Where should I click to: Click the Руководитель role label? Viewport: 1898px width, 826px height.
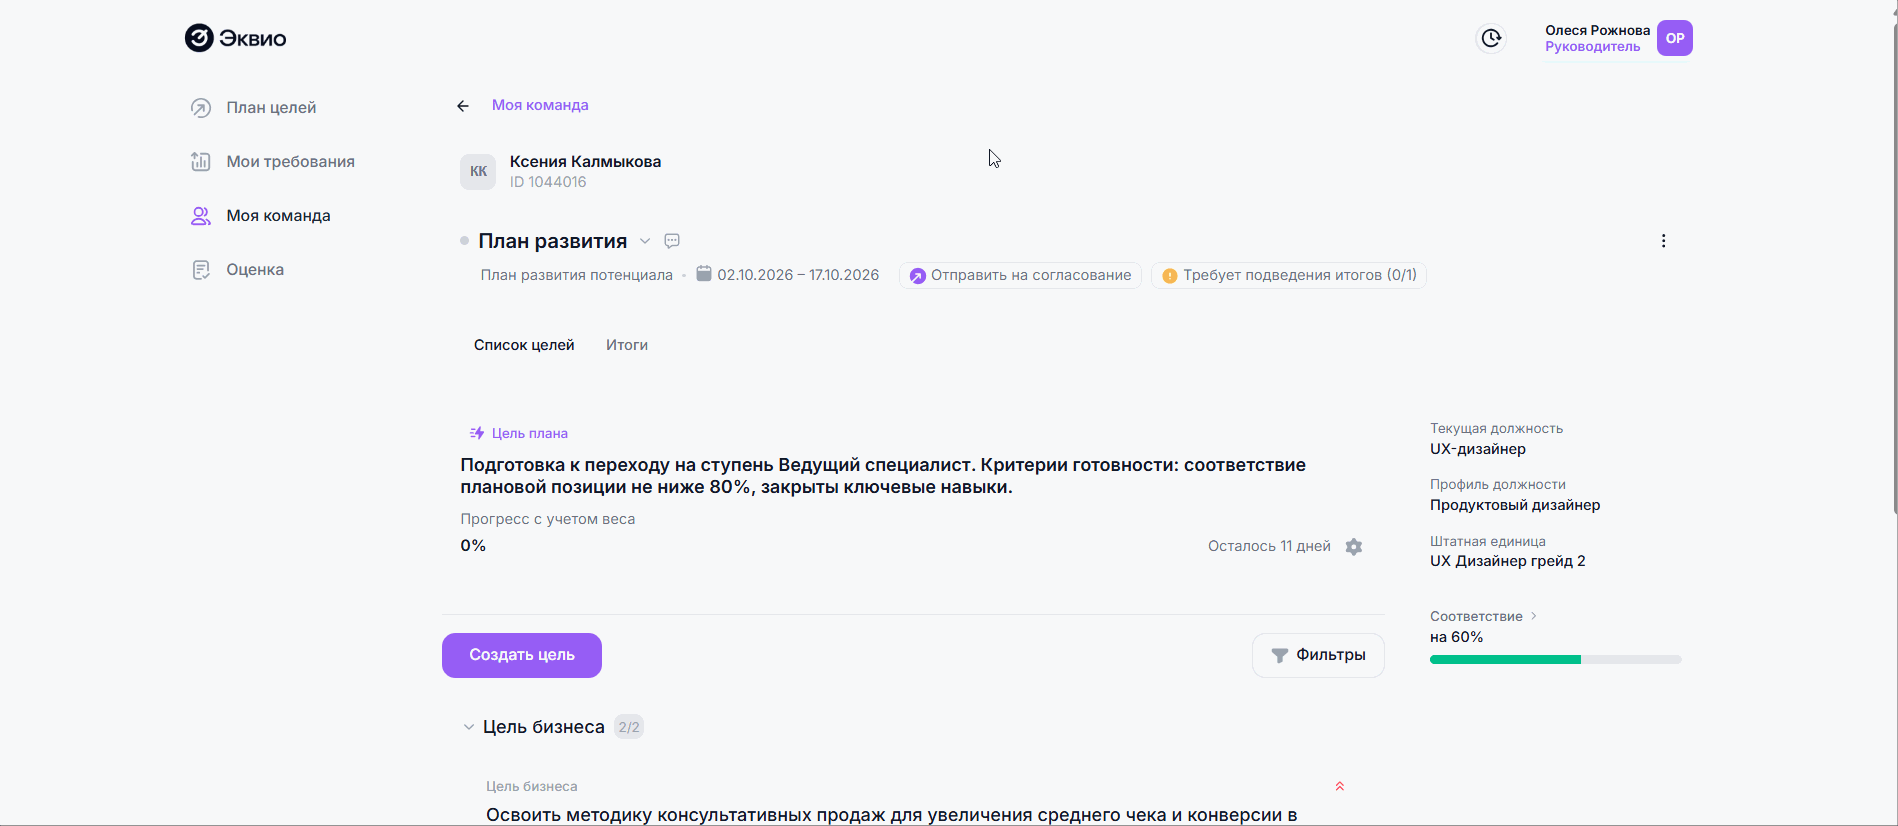(1593, 47)
